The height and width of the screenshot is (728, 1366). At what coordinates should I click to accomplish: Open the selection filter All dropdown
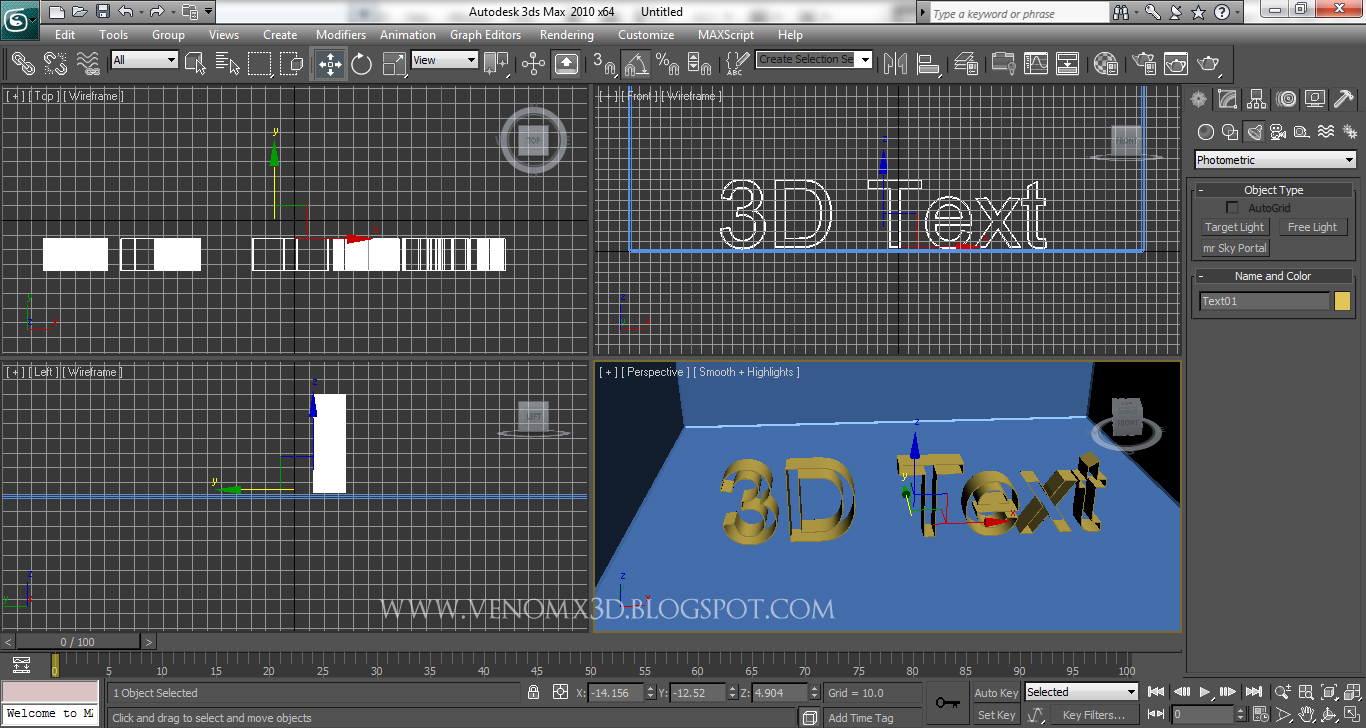[143, 59]
